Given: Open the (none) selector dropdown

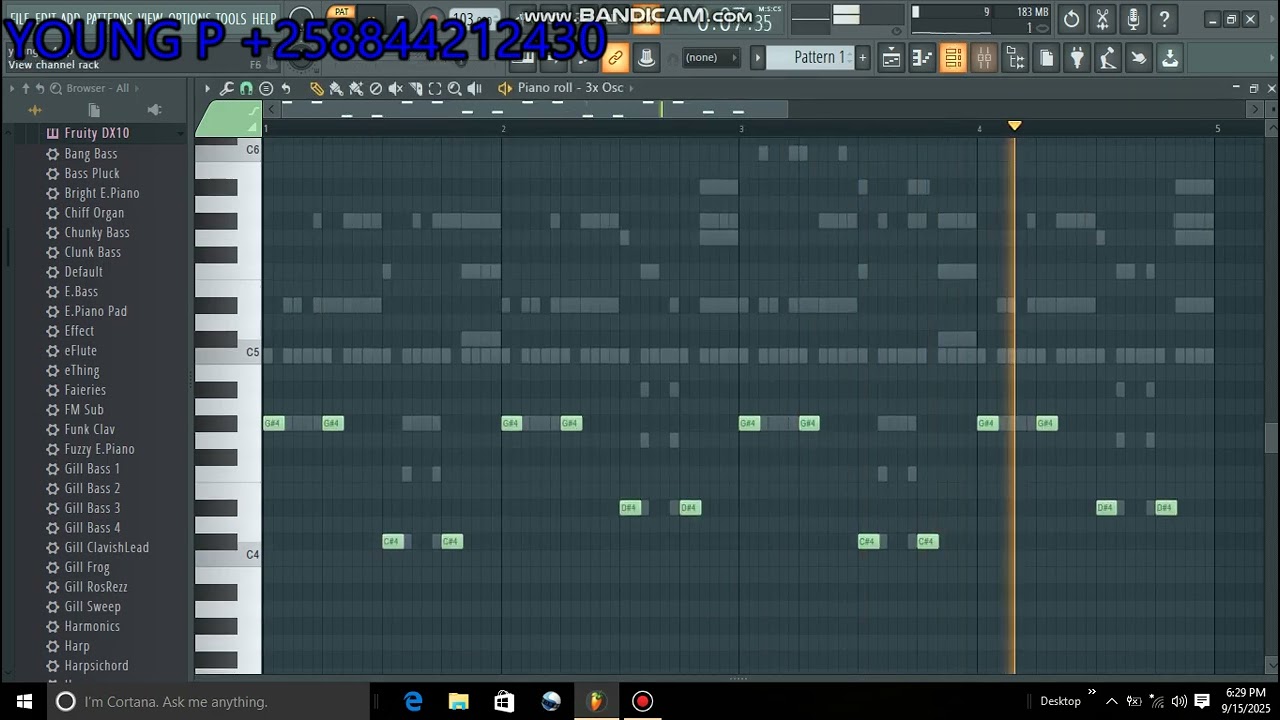Looking at the screenshot, I should [x=711, y=58].
